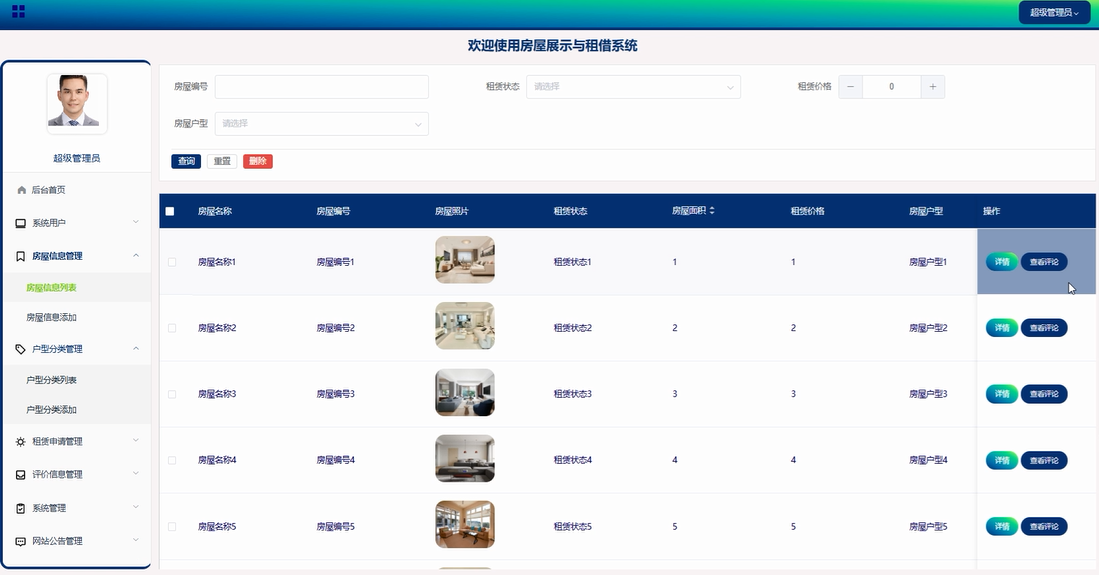This screenshot has height=575, width=1099.
Task: Click the 房屋名称5 table cell
Action: 217,526
